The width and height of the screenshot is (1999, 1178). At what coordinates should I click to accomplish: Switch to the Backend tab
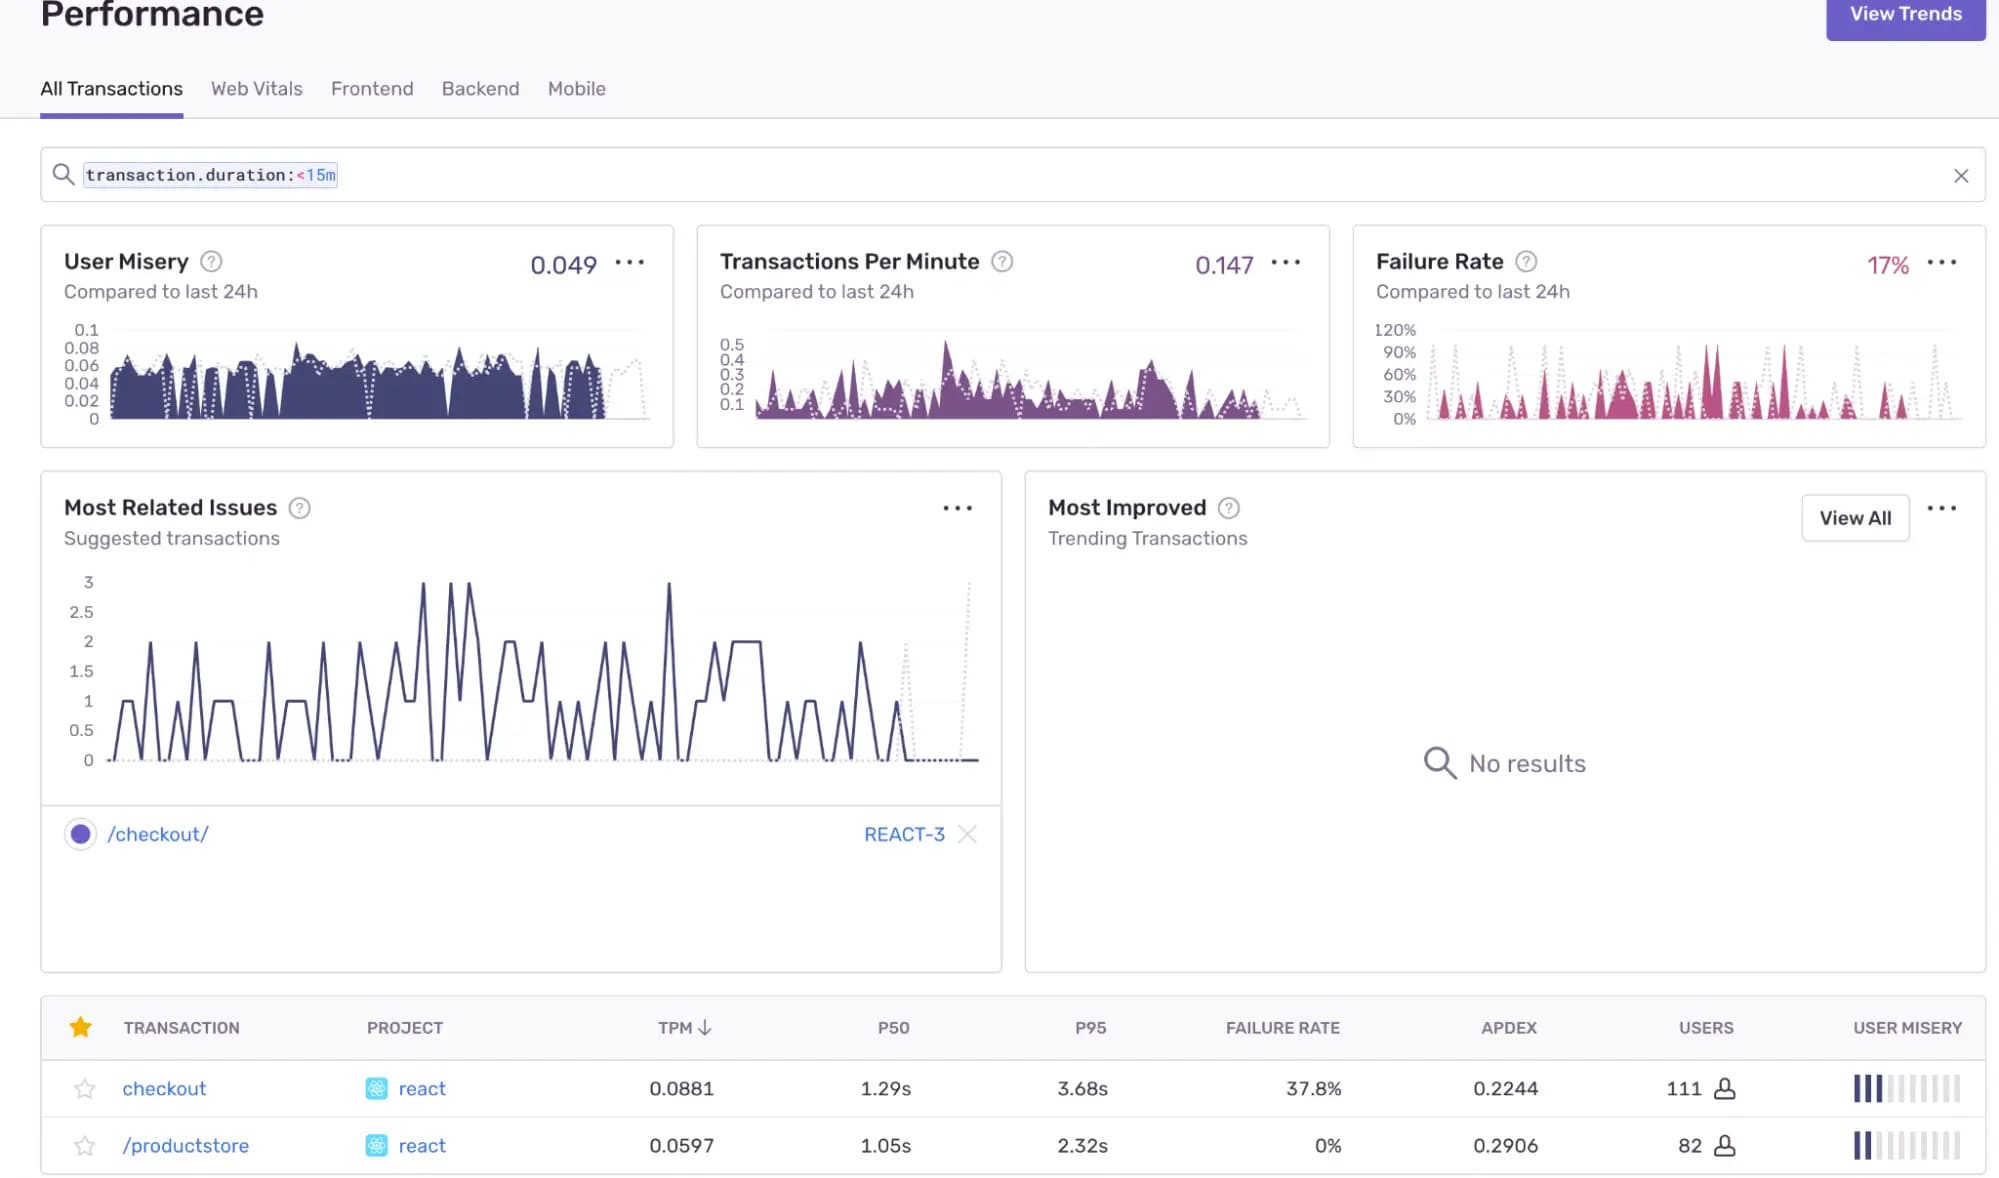(480, 89)
